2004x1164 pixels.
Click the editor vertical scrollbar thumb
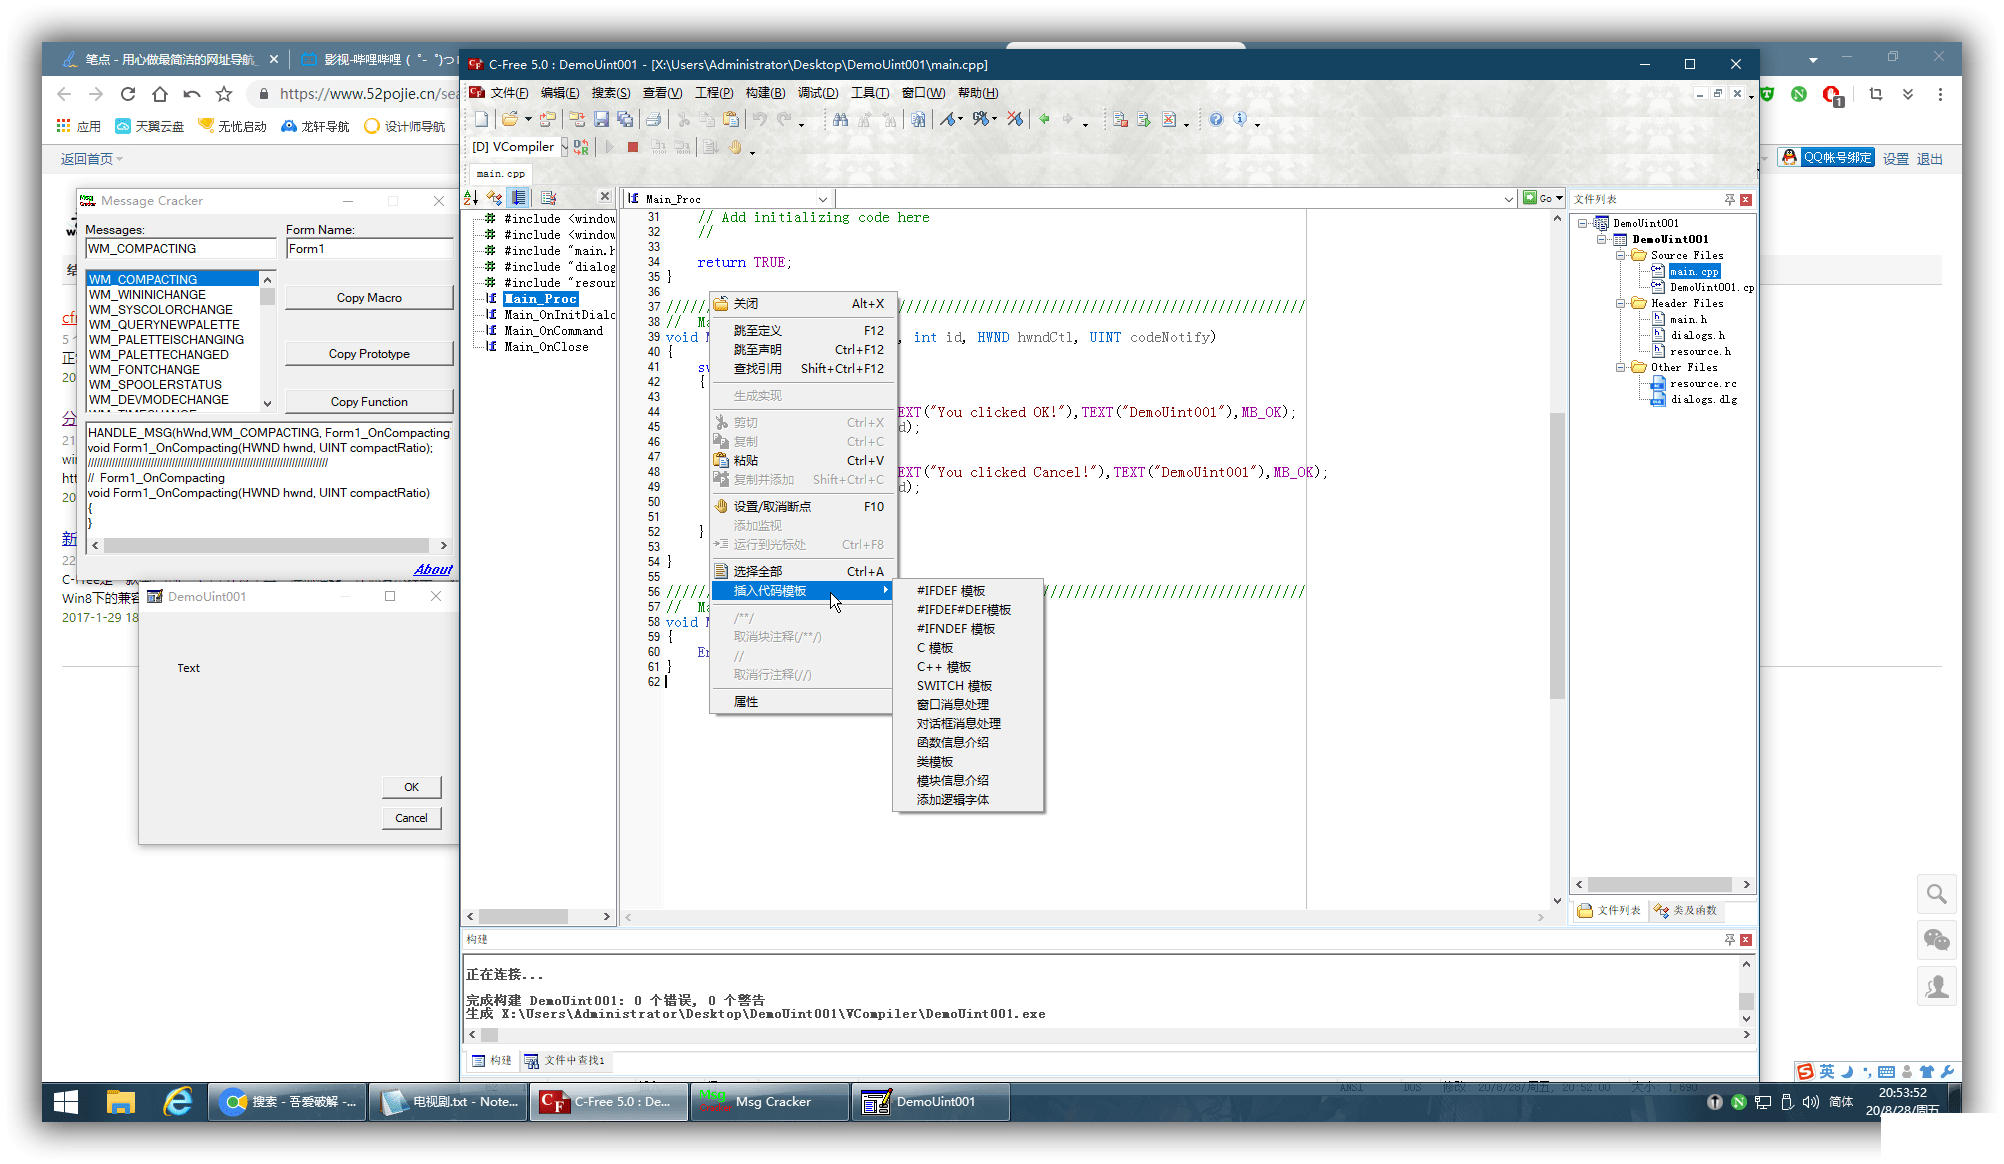coord(1557,555)
